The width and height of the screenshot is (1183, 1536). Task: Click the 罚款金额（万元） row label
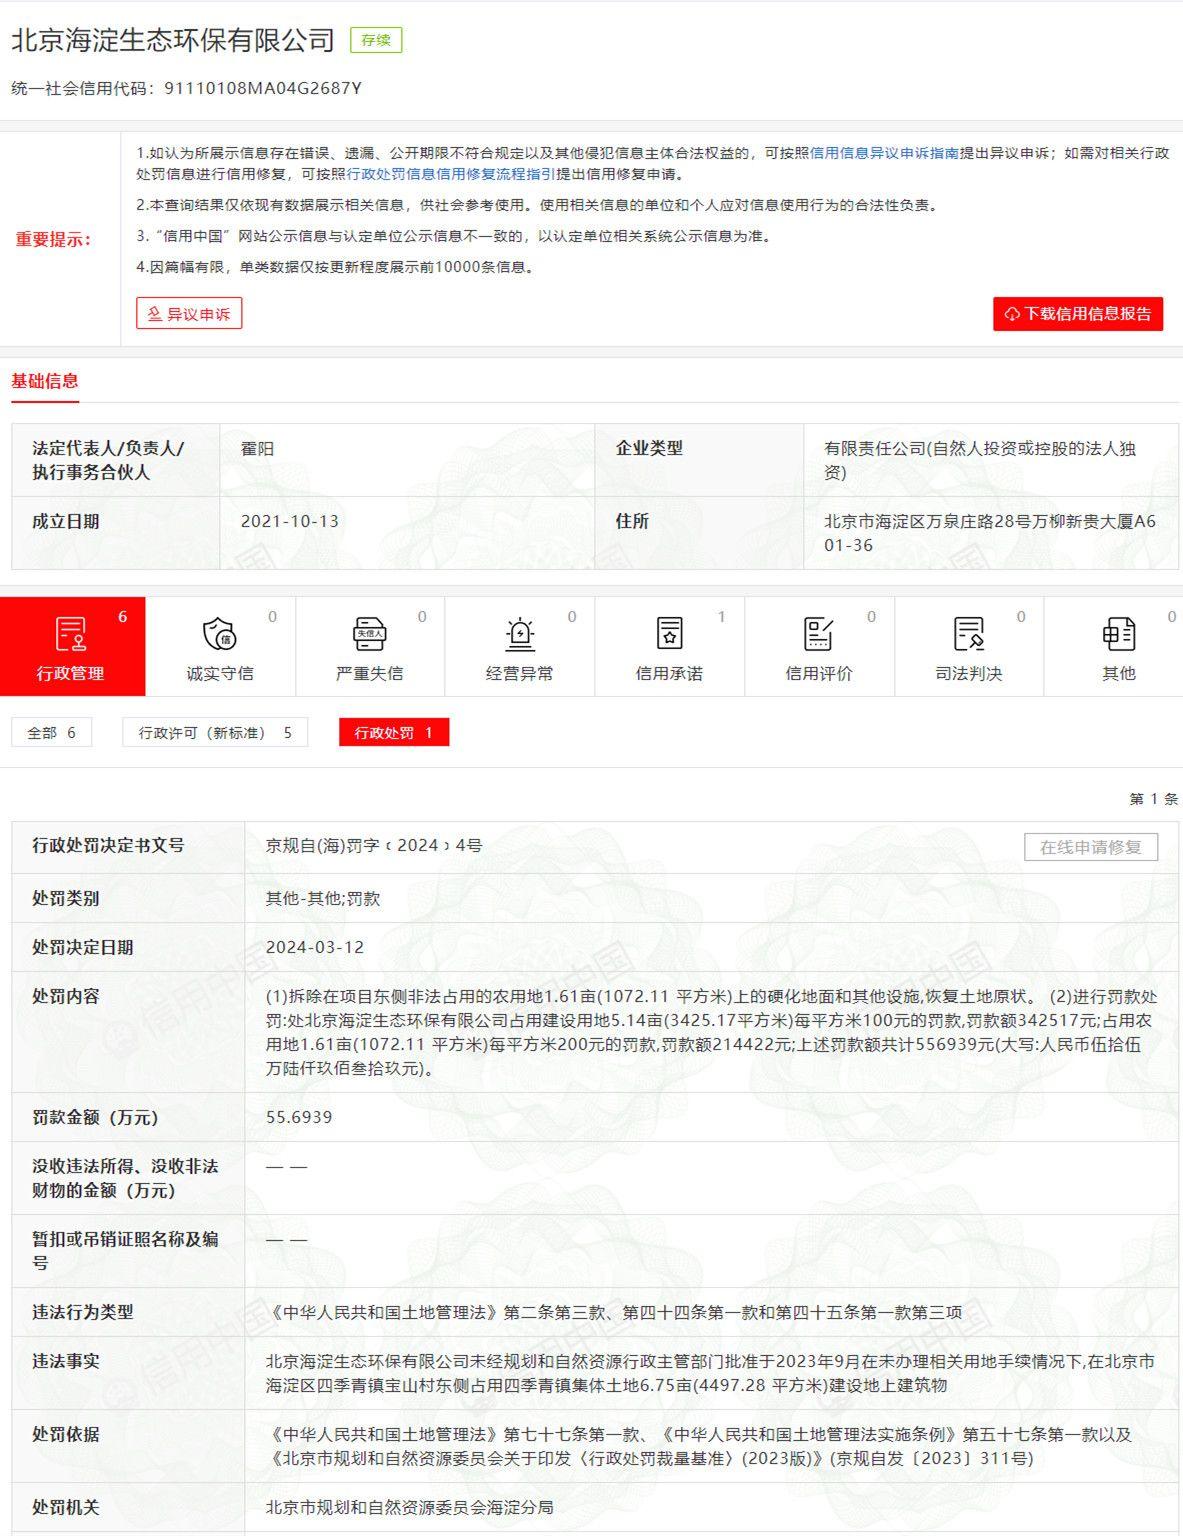[95, 1118]
